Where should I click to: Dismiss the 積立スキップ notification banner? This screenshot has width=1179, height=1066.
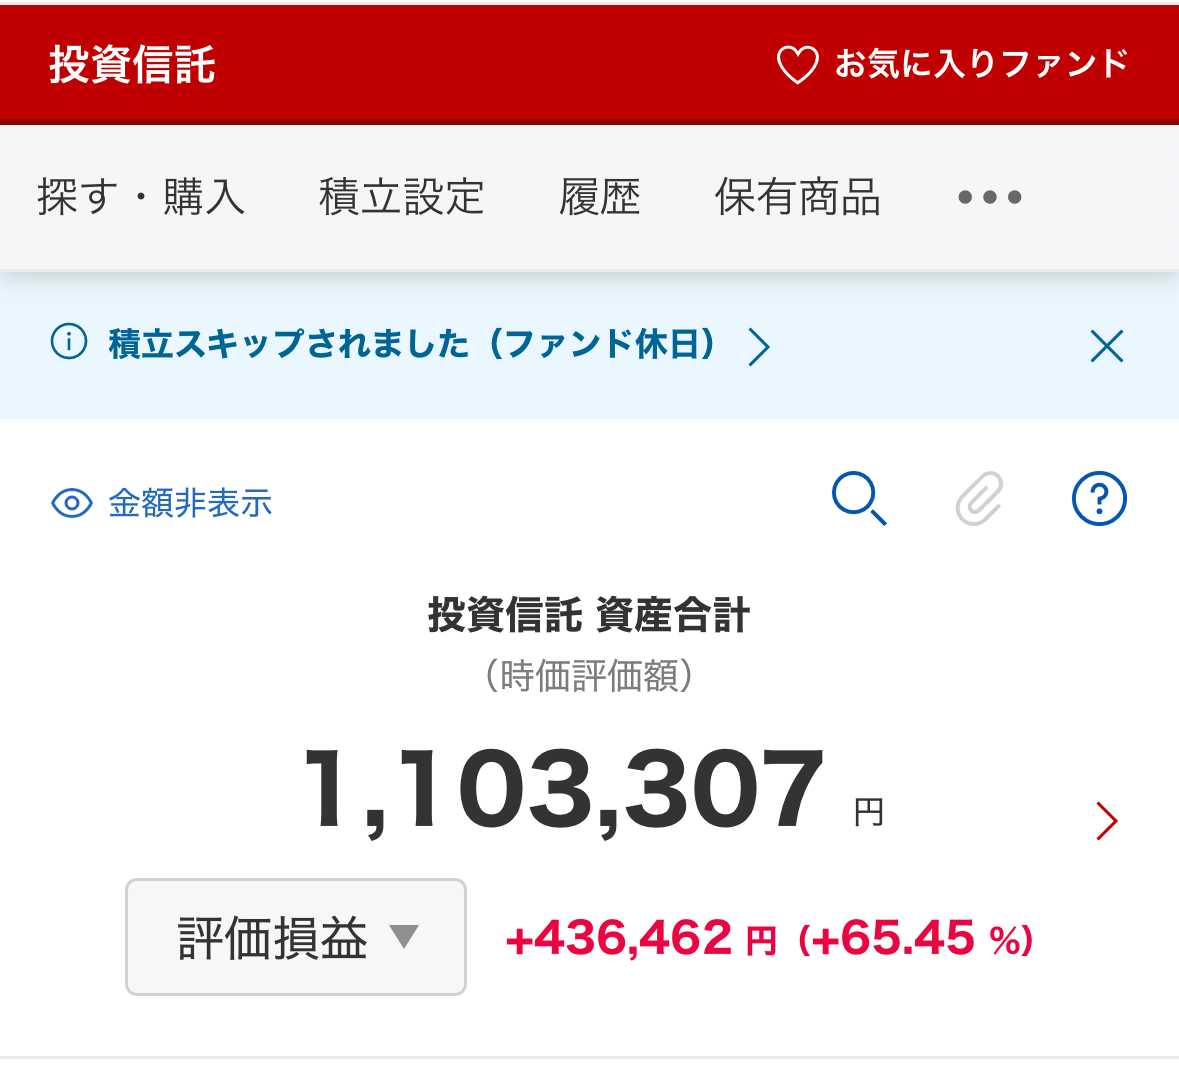[x=1106, y=346]
